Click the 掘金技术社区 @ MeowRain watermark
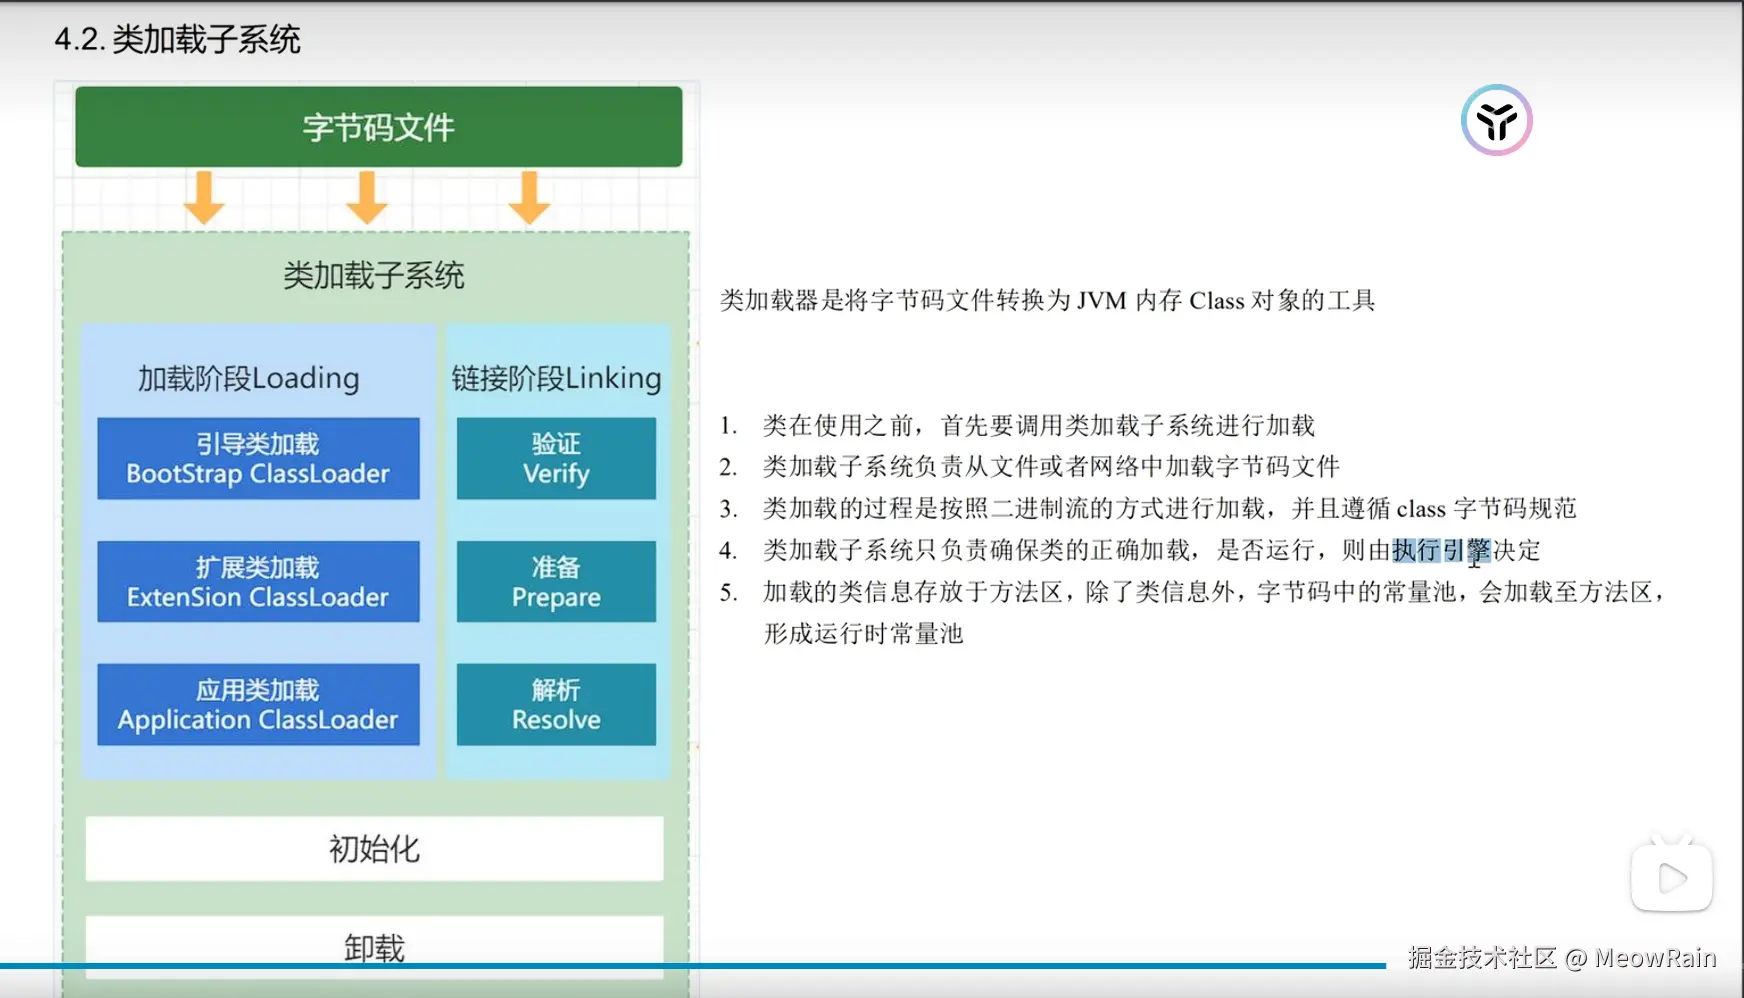 [x=1562, y=958]
